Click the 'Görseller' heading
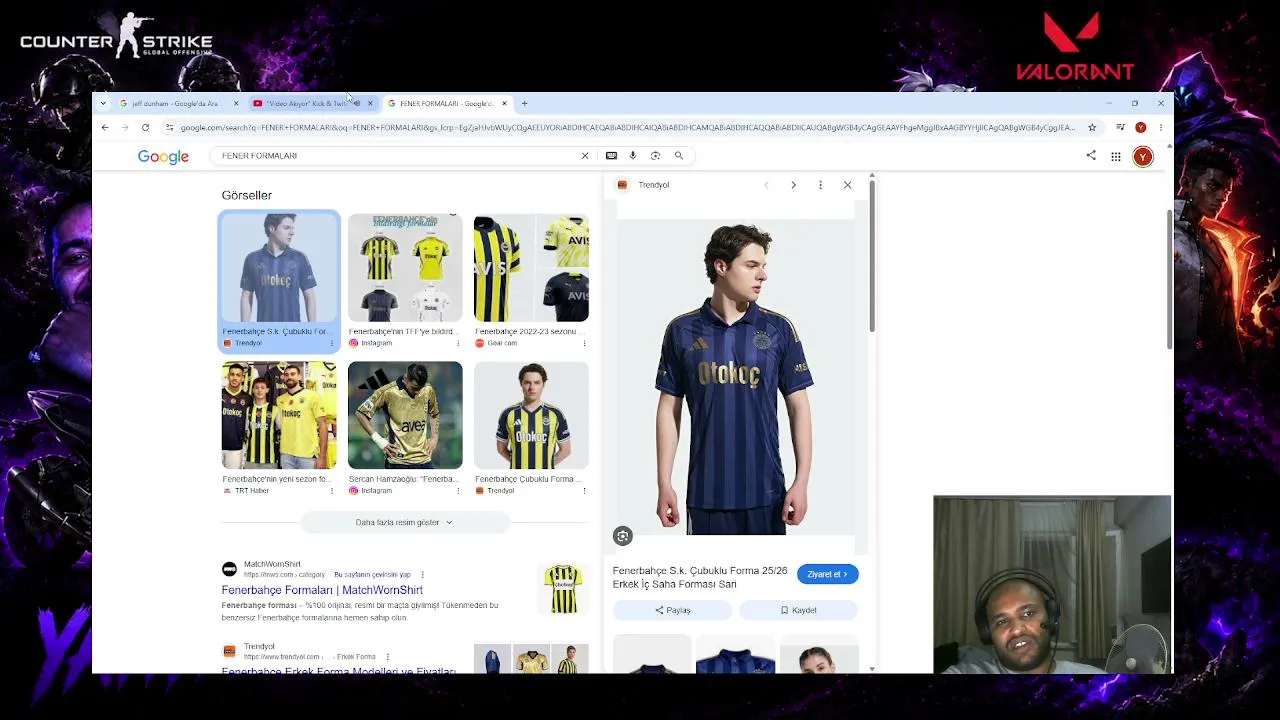 pyautogui.click(x=246, y=195)
